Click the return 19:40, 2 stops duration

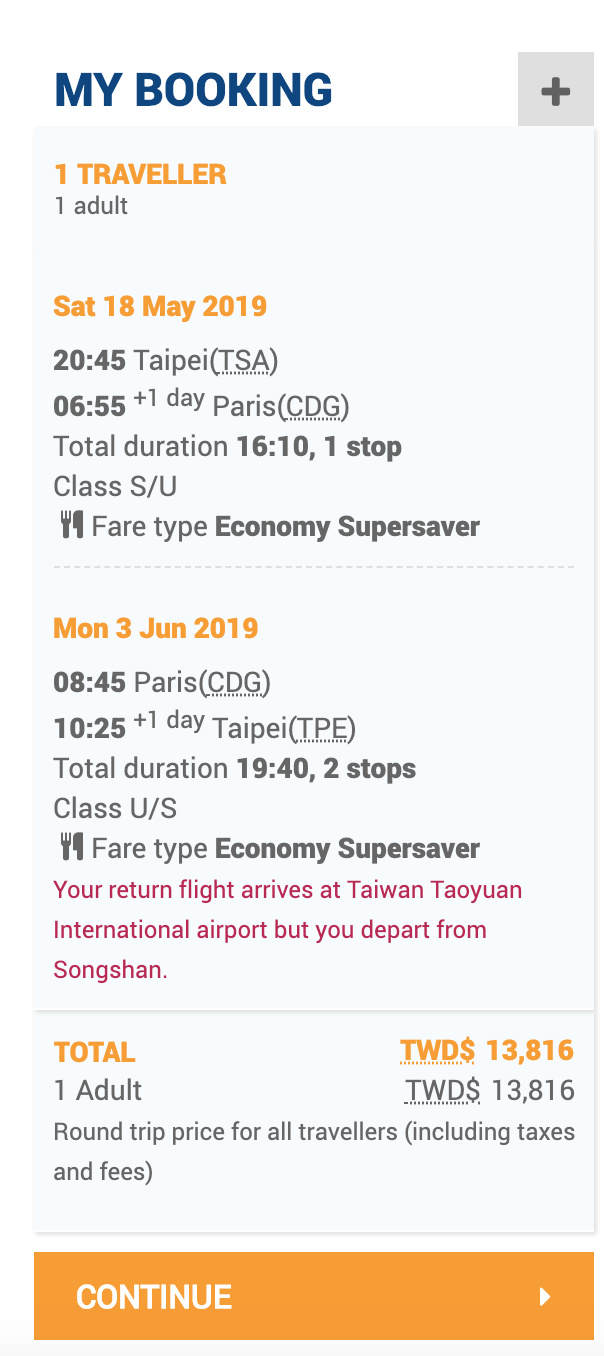click(326, 769)
